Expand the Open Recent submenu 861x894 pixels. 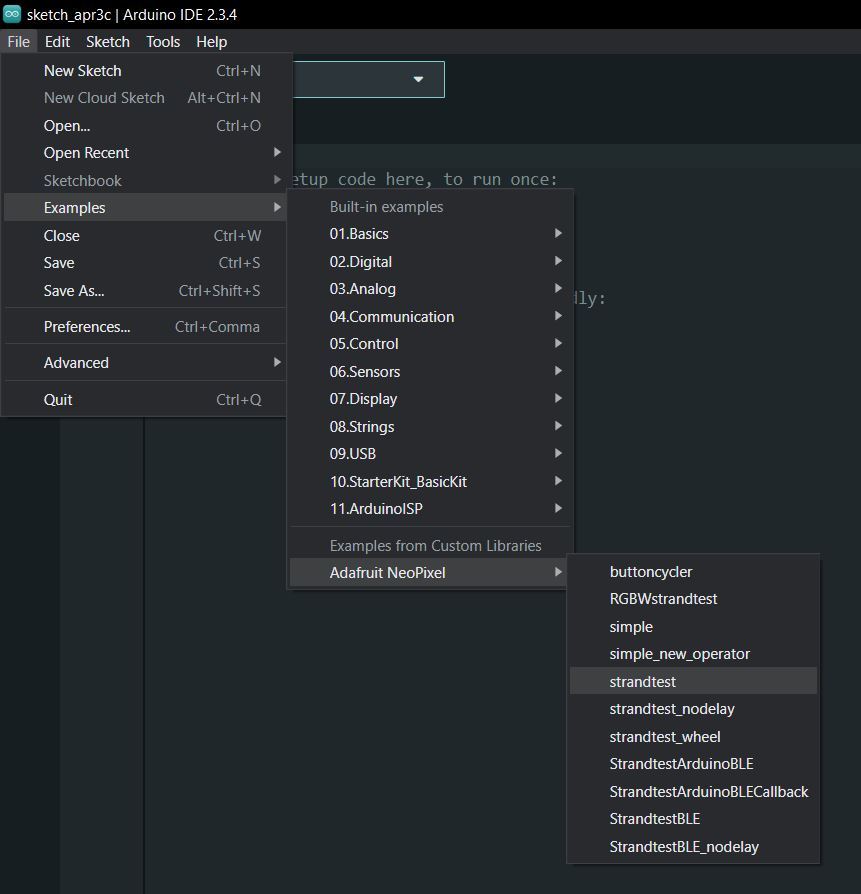point(145,153)
